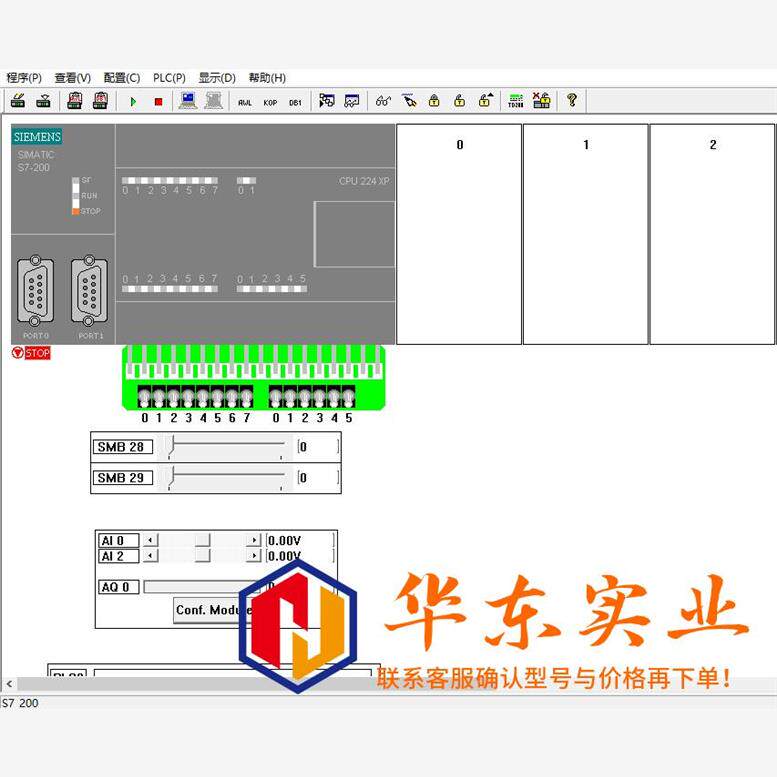Click the AI 0 voltage value field
Viewport: 777px width, 777px height.
click(300, 540)
